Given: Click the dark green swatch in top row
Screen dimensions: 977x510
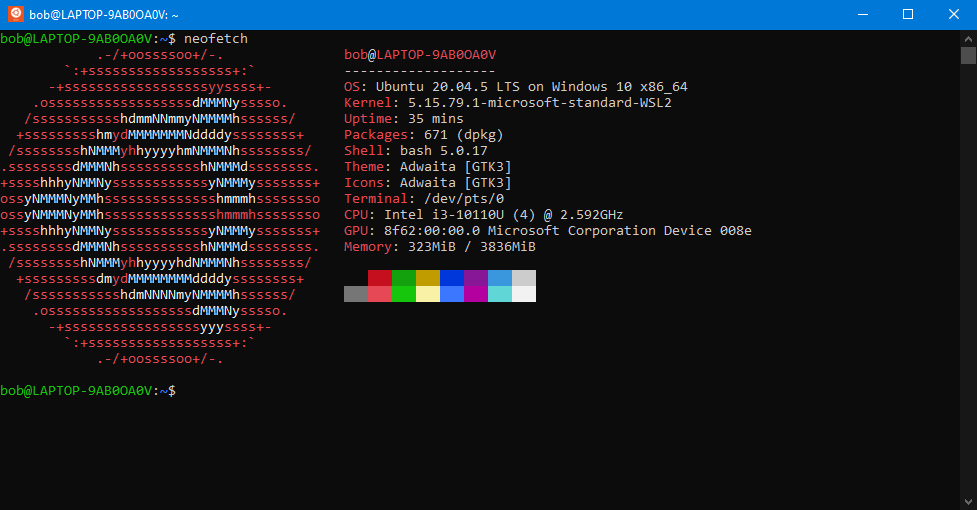Looking at the screenshot, I should tap(404, 278).
